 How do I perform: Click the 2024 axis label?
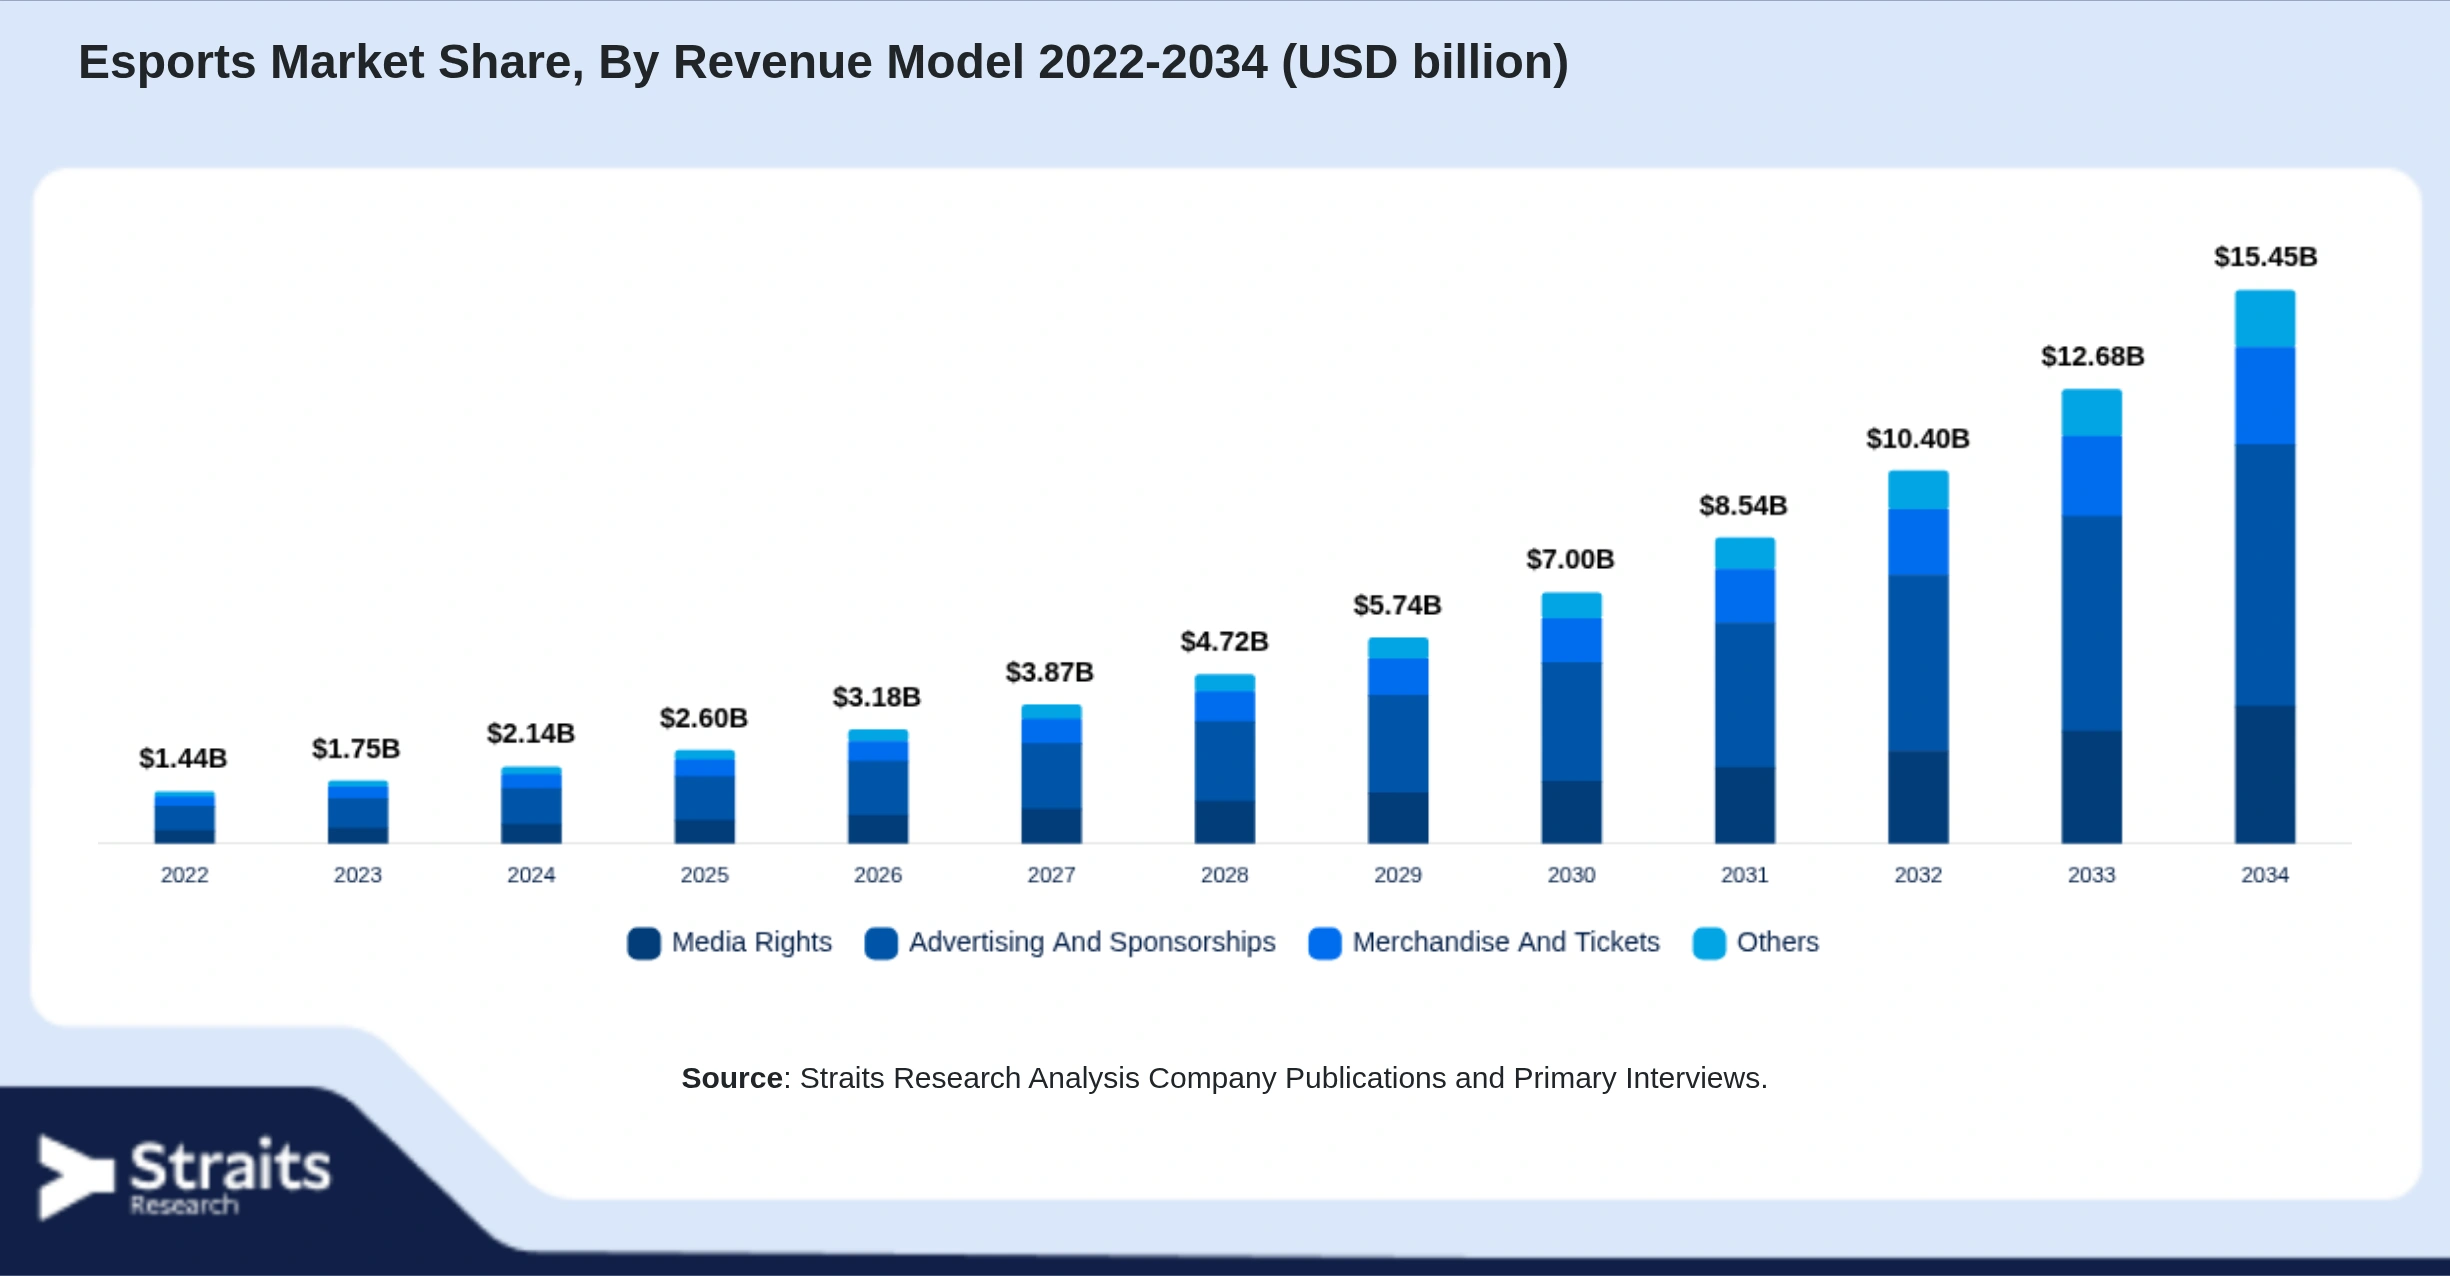(531, 875)
